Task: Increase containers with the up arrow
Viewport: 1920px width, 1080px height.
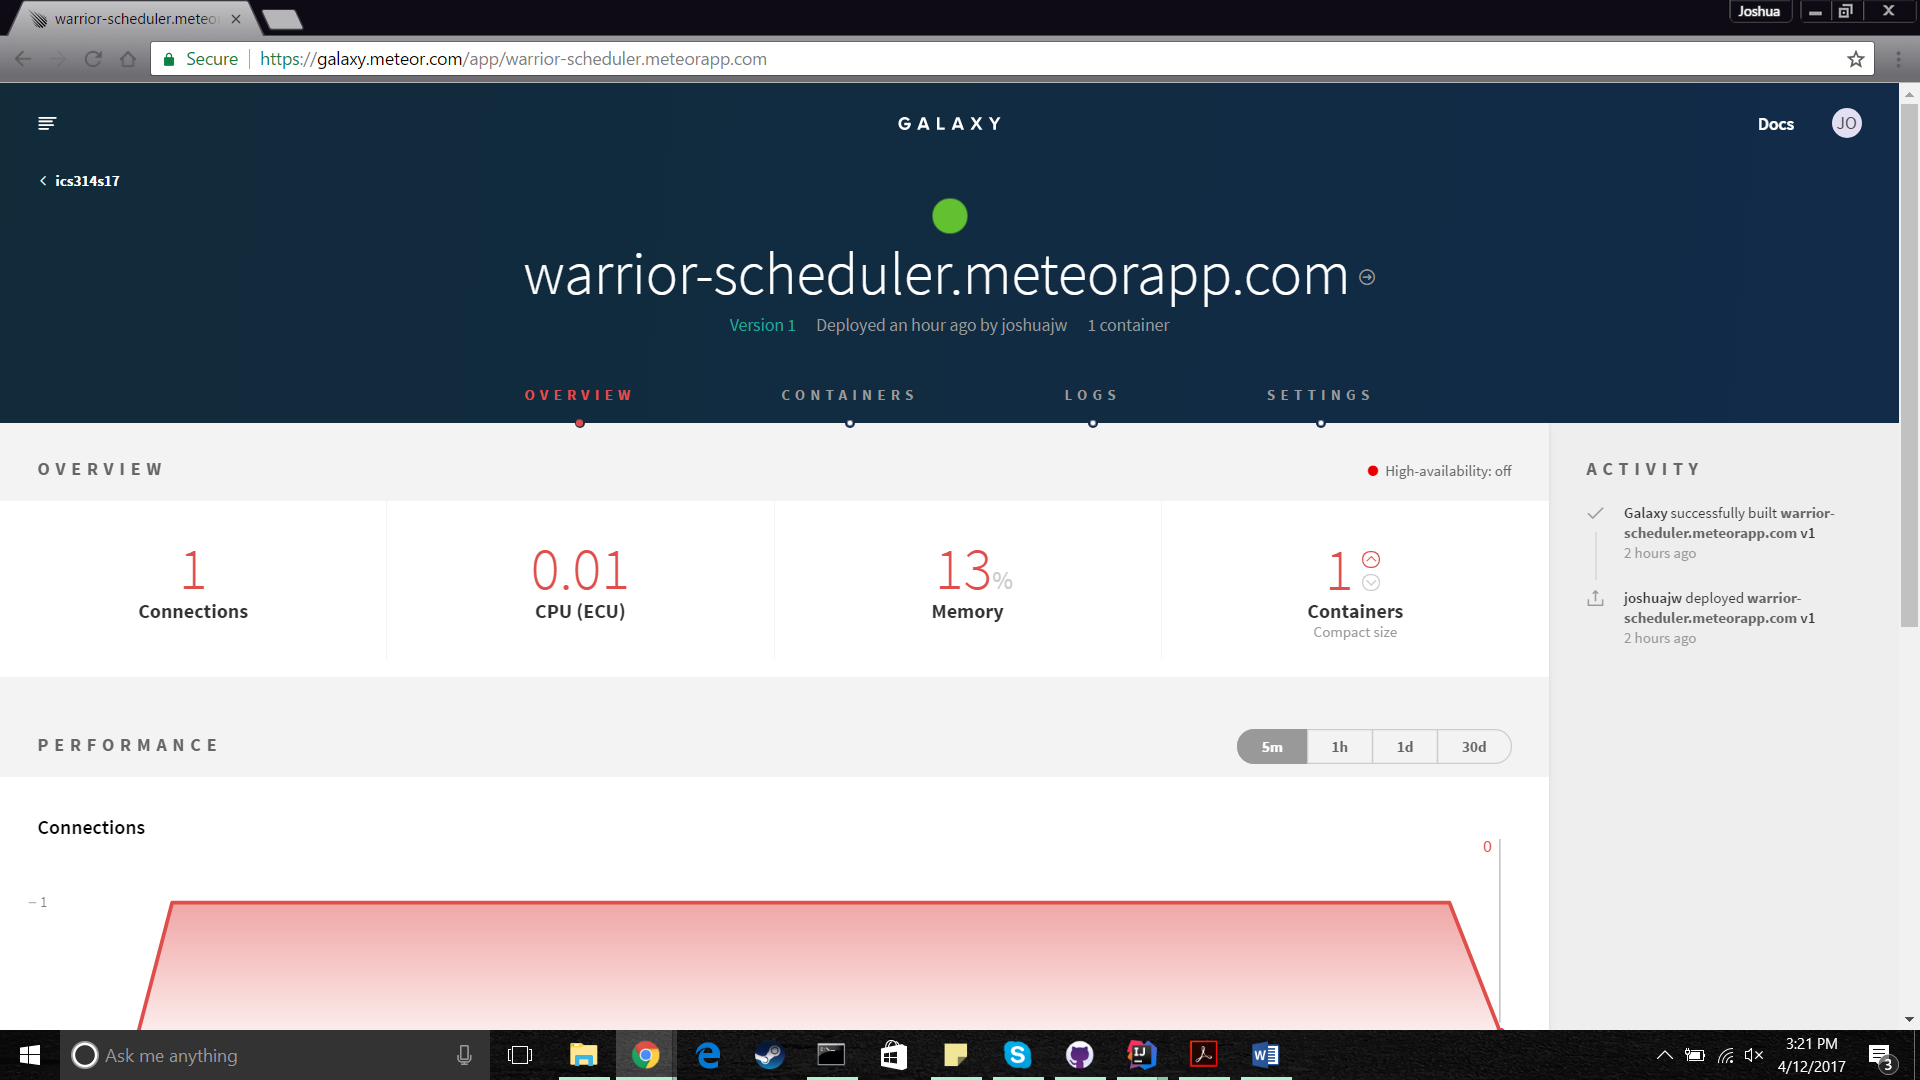Action: click(1371, 559)
